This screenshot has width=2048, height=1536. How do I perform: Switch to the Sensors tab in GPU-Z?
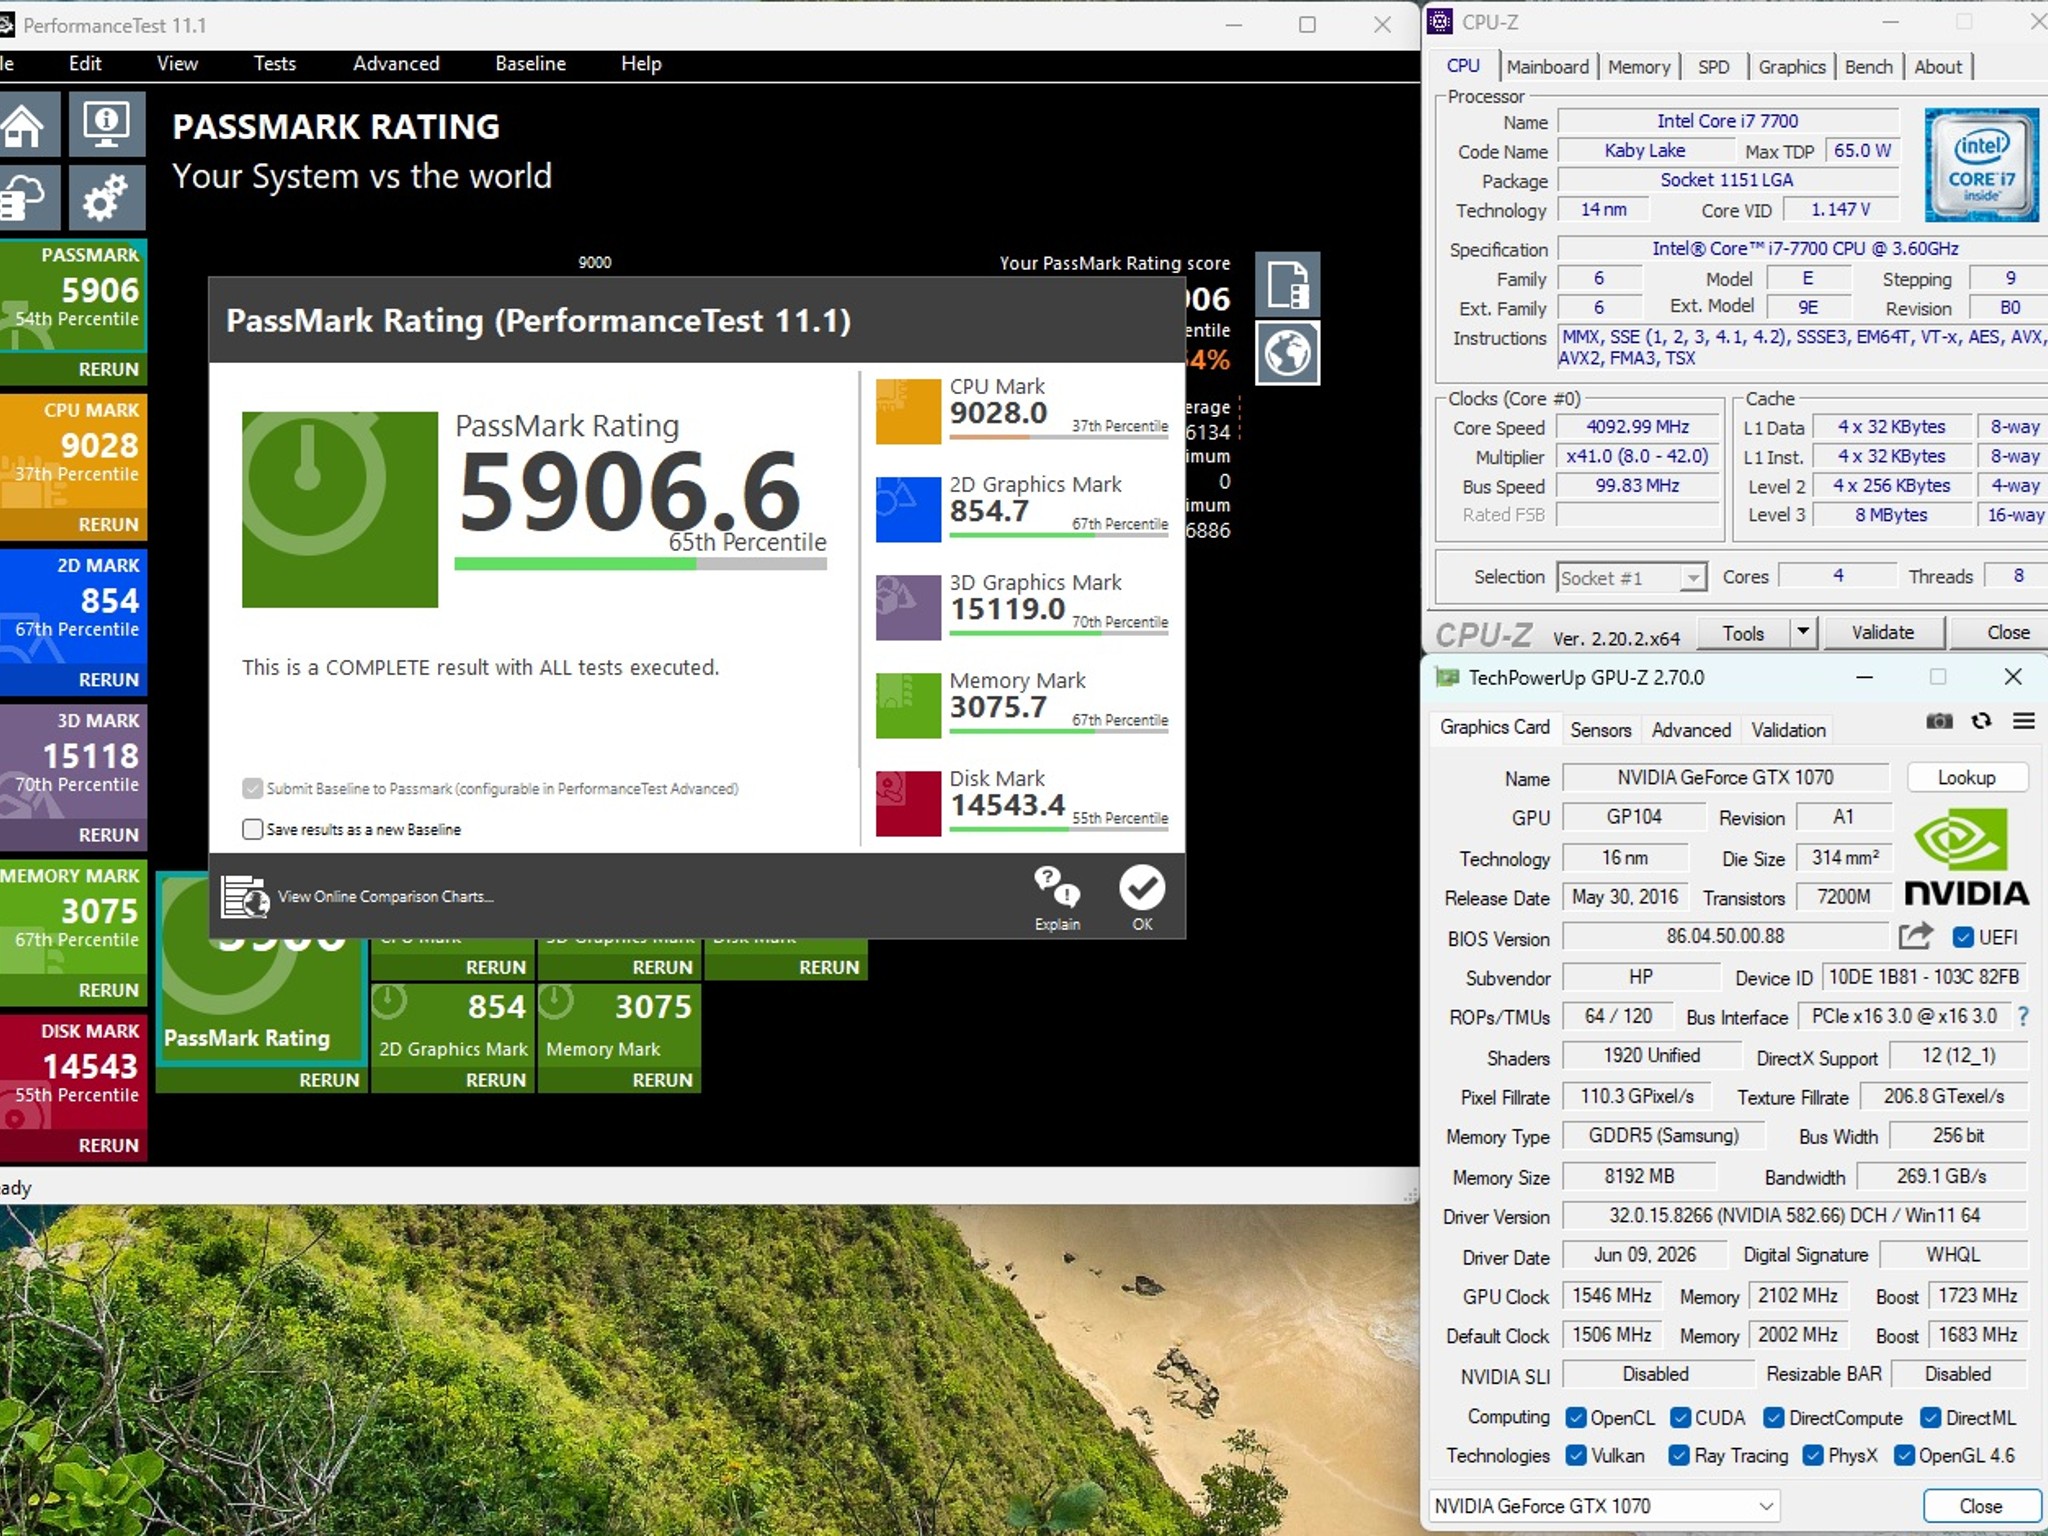click(x=1600, y=730)
